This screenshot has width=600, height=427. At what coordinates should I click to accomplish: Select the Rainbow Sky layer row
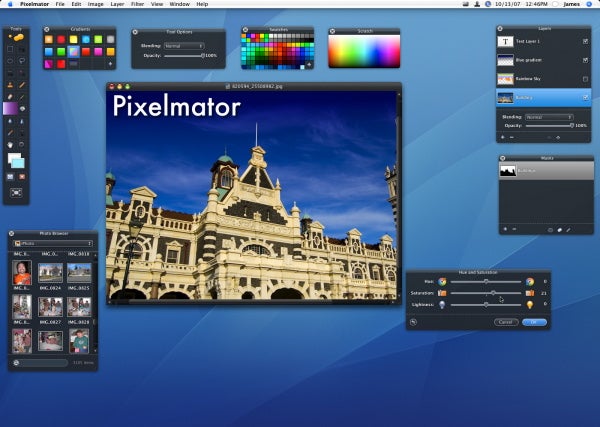(x=543, y=79)
